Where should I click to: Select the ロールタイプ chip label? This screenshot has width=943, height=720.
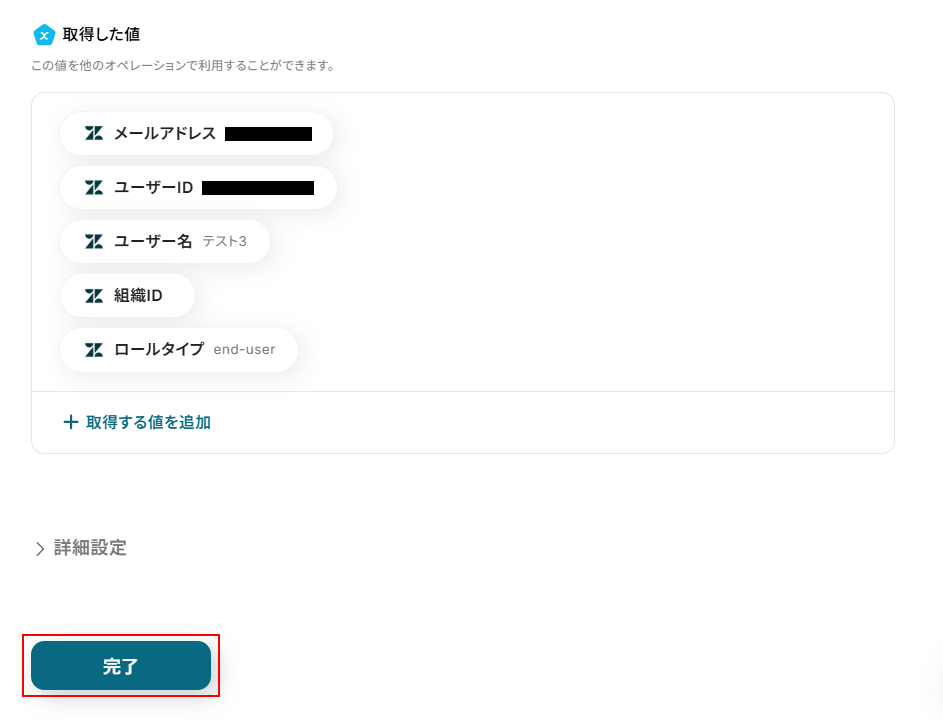[158, 349]
